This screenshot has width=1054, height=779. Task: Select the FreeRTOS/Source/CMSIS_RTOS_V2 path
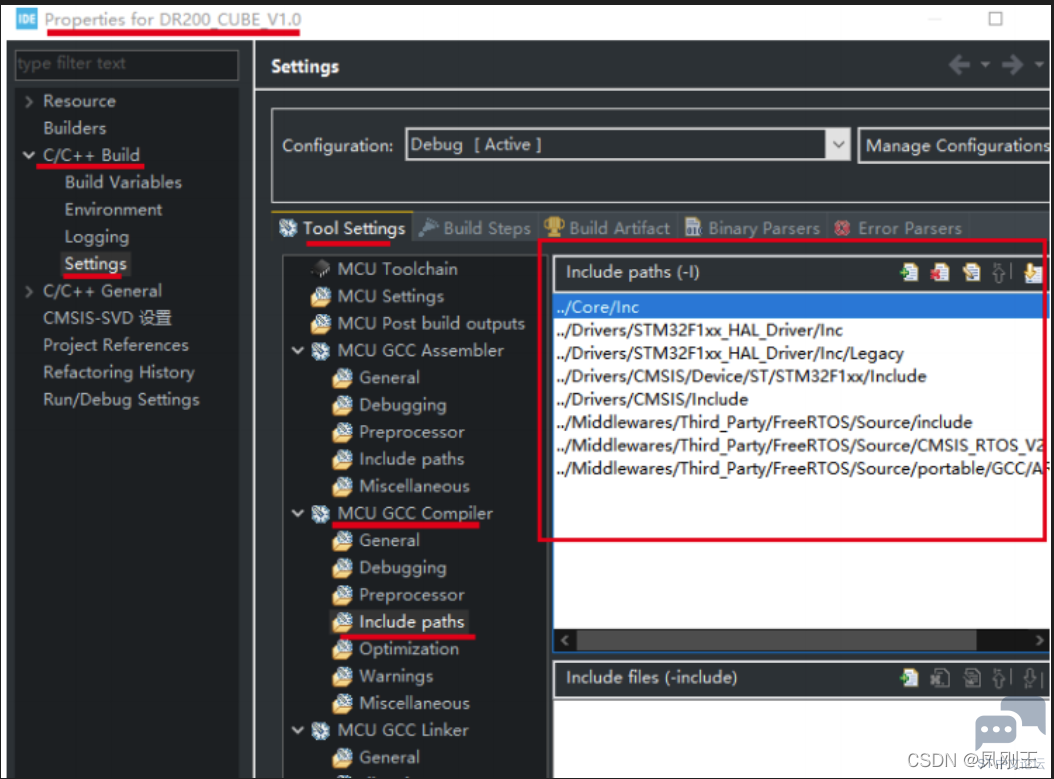pyautogui.click(x=800, y=445)
